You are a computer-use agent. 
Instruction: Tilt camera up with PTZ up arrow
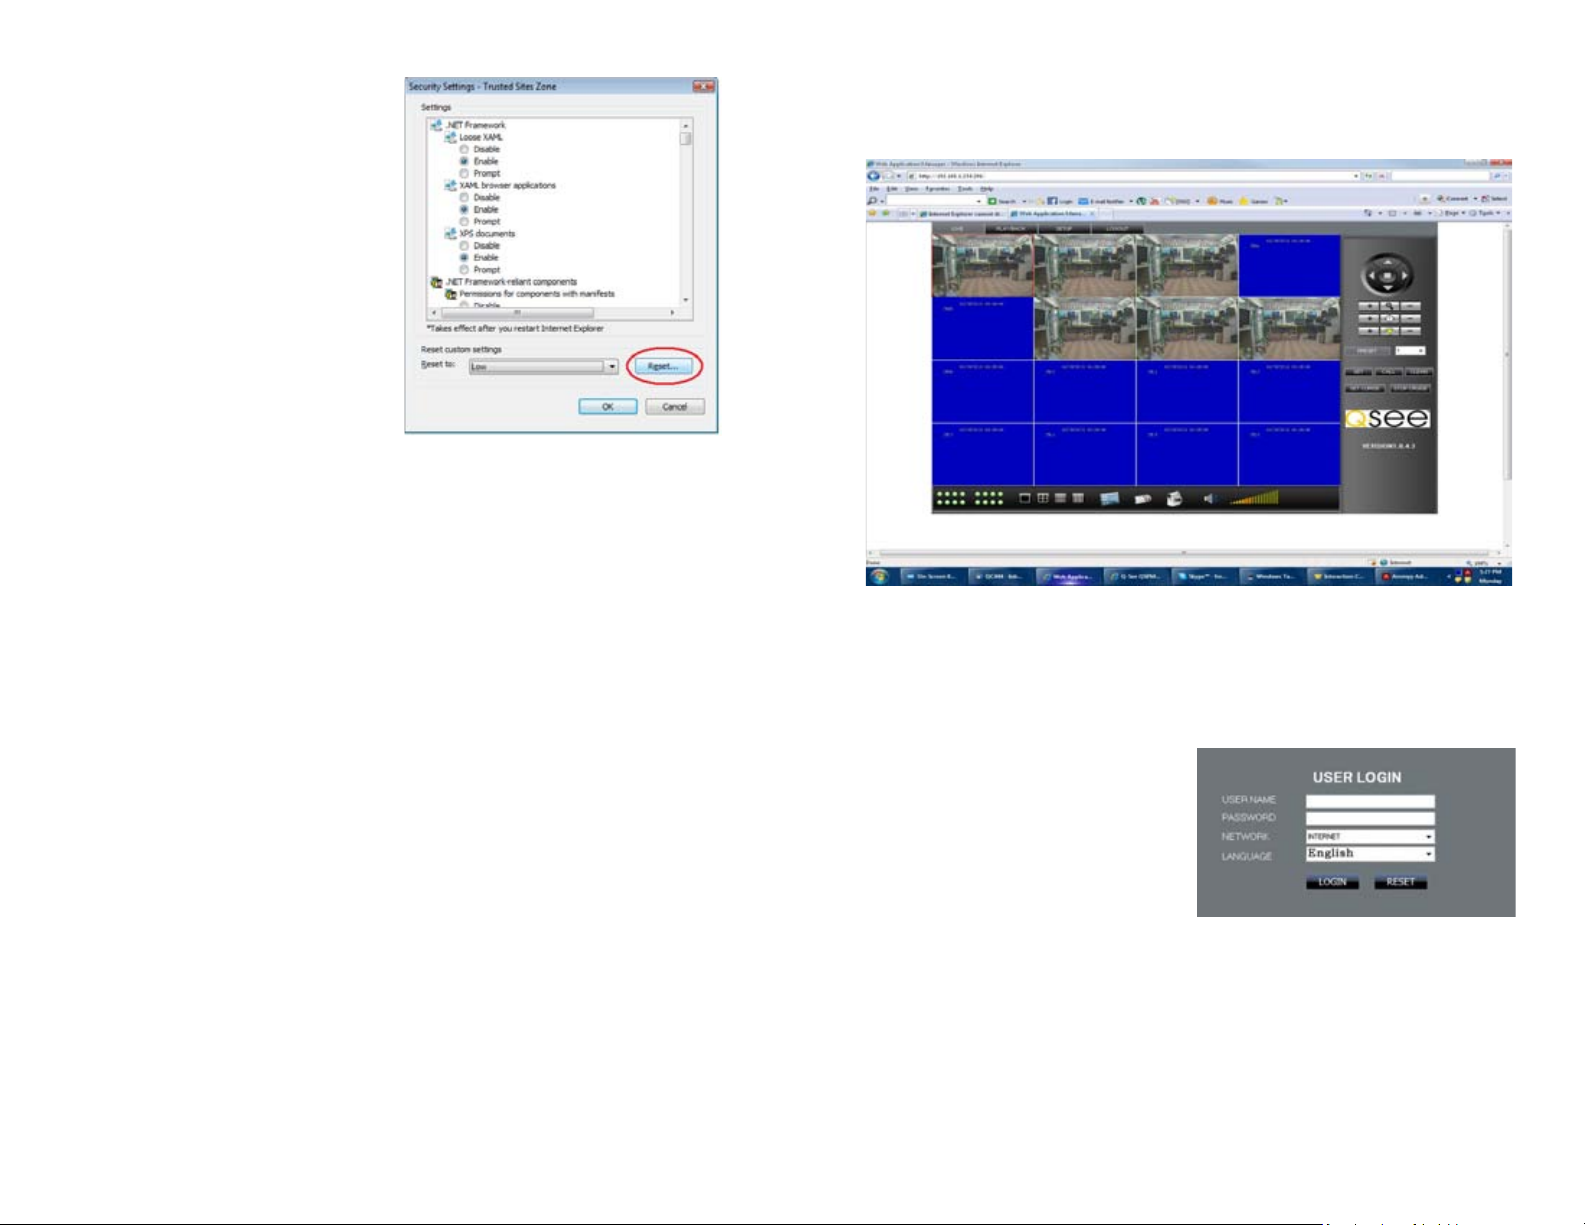click(1389, 262)
